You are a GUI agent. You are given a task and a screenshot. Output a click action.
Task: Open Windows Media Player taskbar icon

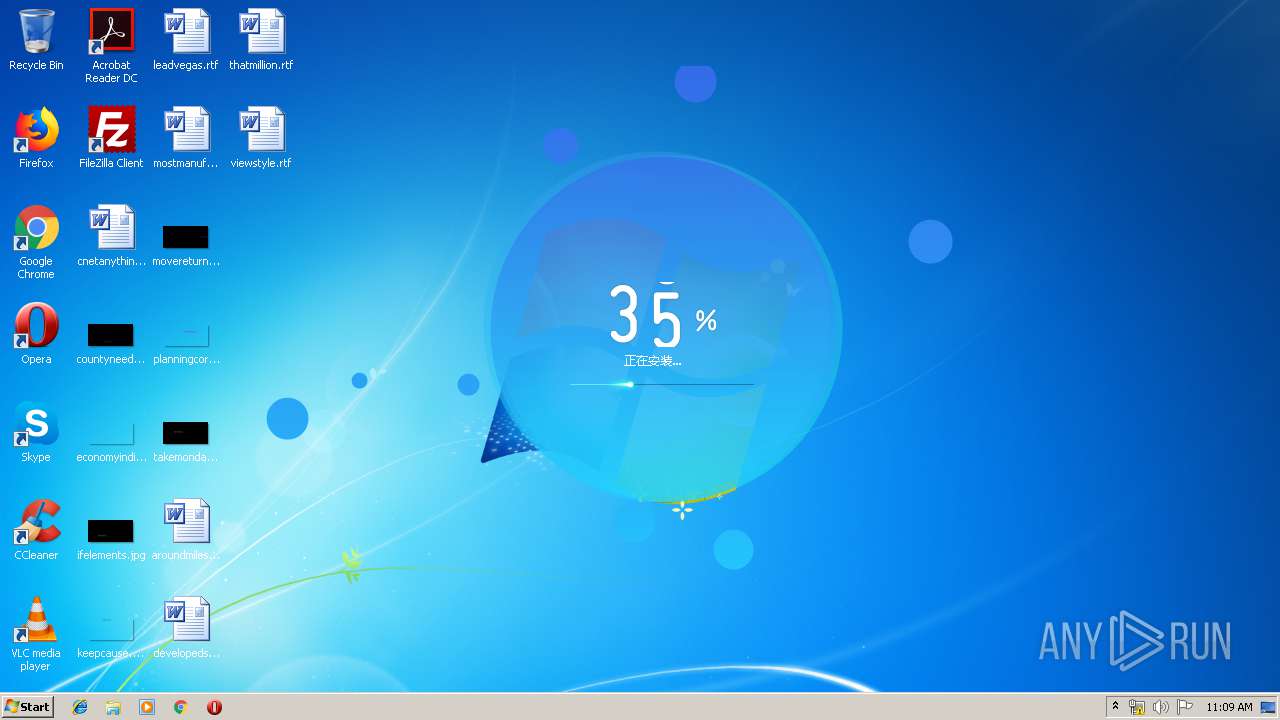(147, 707)
